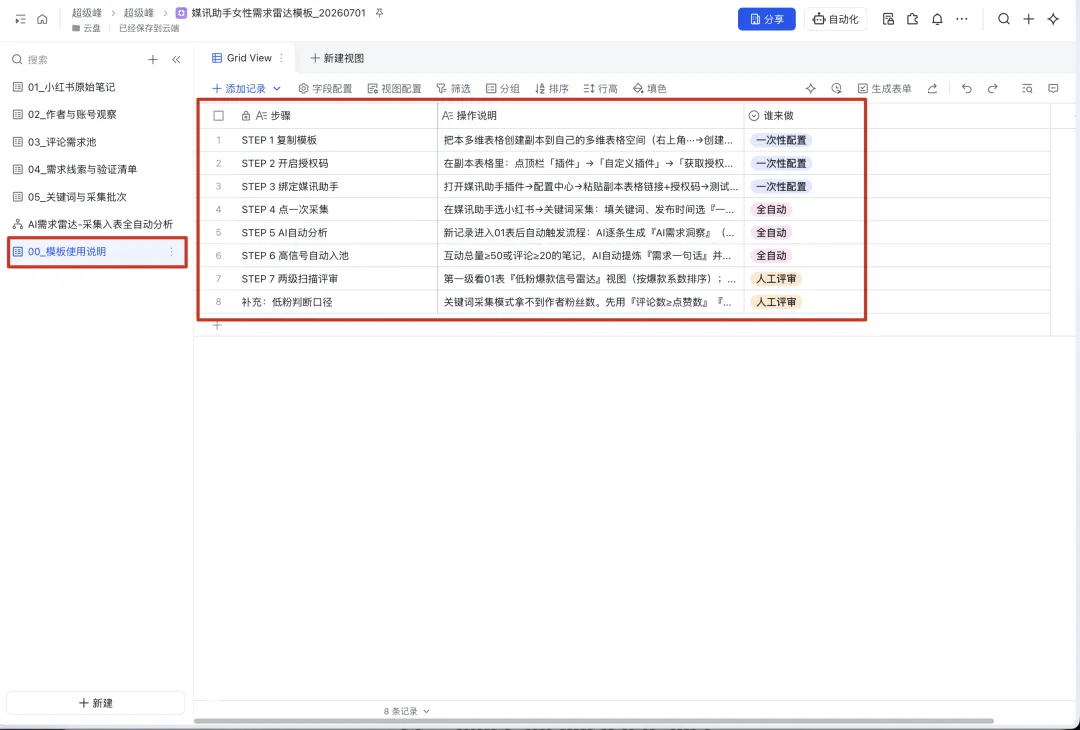Open table 04_需求线索与验证清单

(x=96, y=169)
